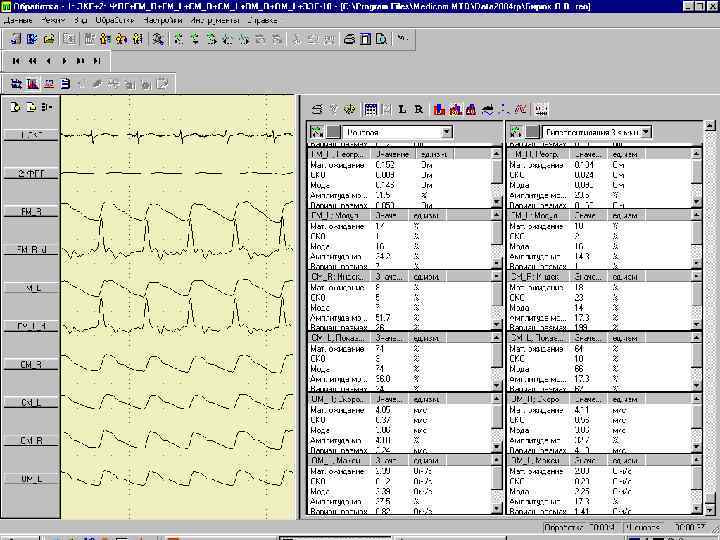This screenshot has width=720, height=540.
Task: Open the Справка menu
Action: [262, 20]
